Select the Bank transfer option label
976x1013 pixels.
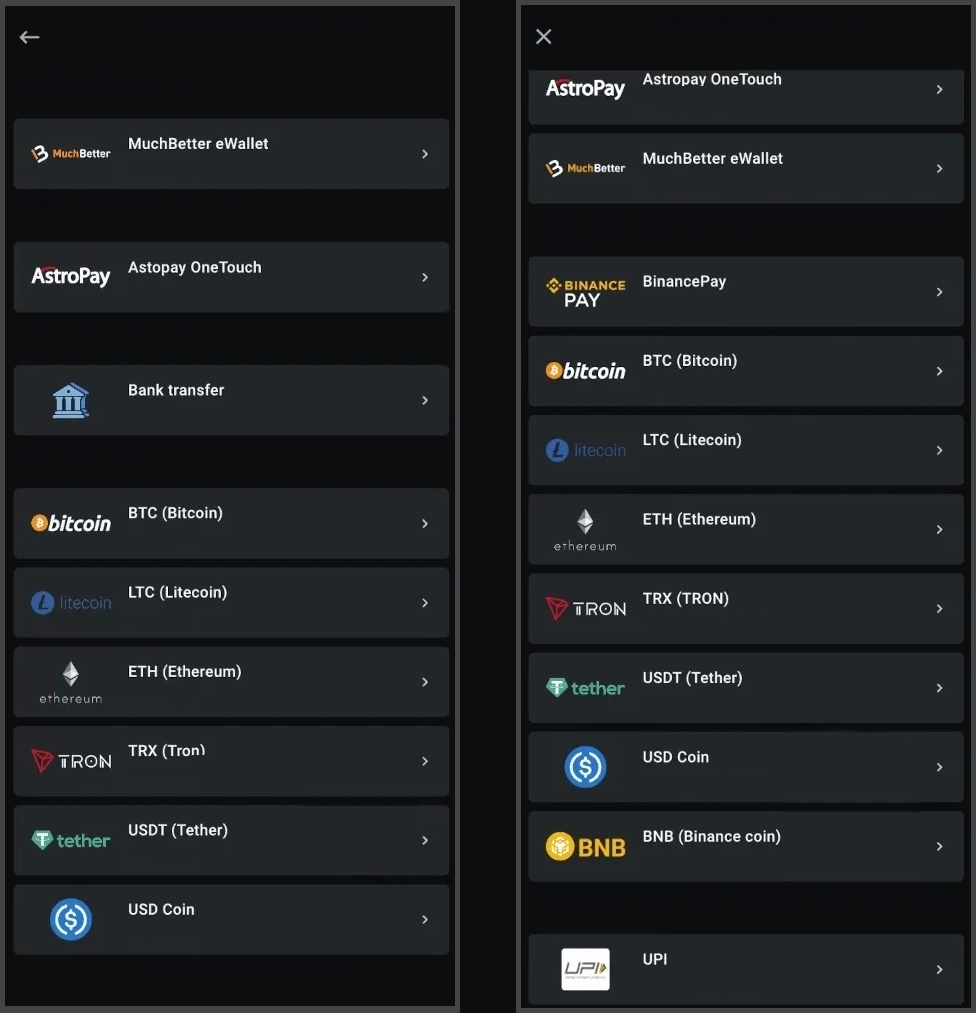point(176,390)
